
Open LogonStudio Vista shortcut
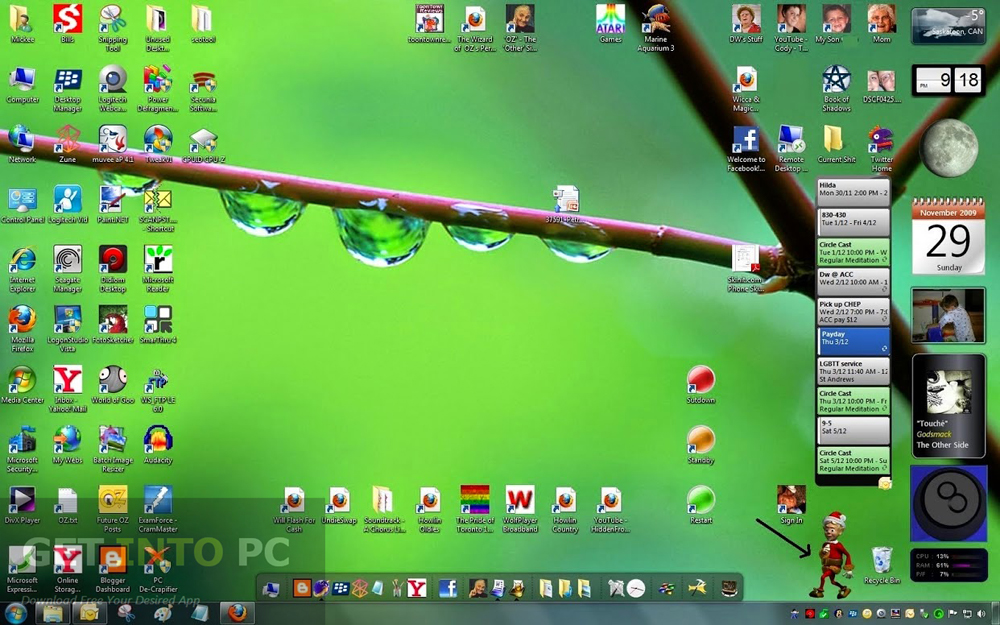pyautogui.click(x=68, y=329)
